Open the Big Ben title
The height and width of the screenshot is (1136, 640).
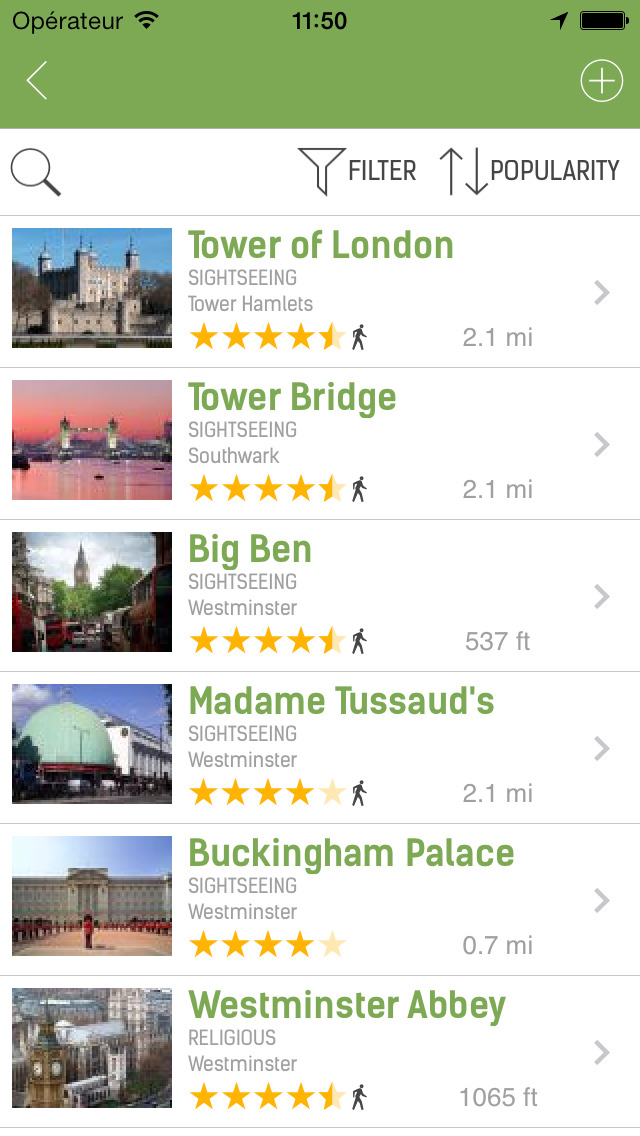pos(250,549)
